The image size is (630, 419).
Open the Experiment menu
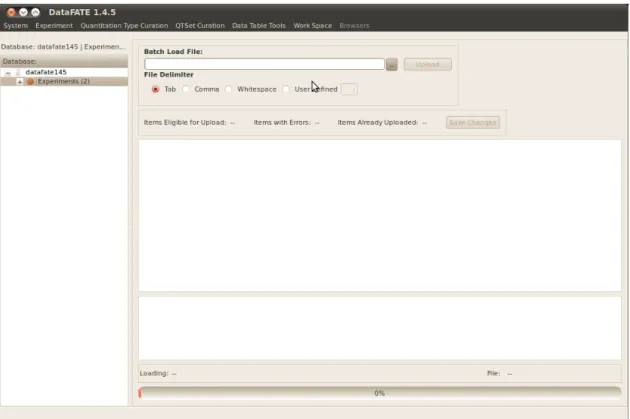[54, 25]
